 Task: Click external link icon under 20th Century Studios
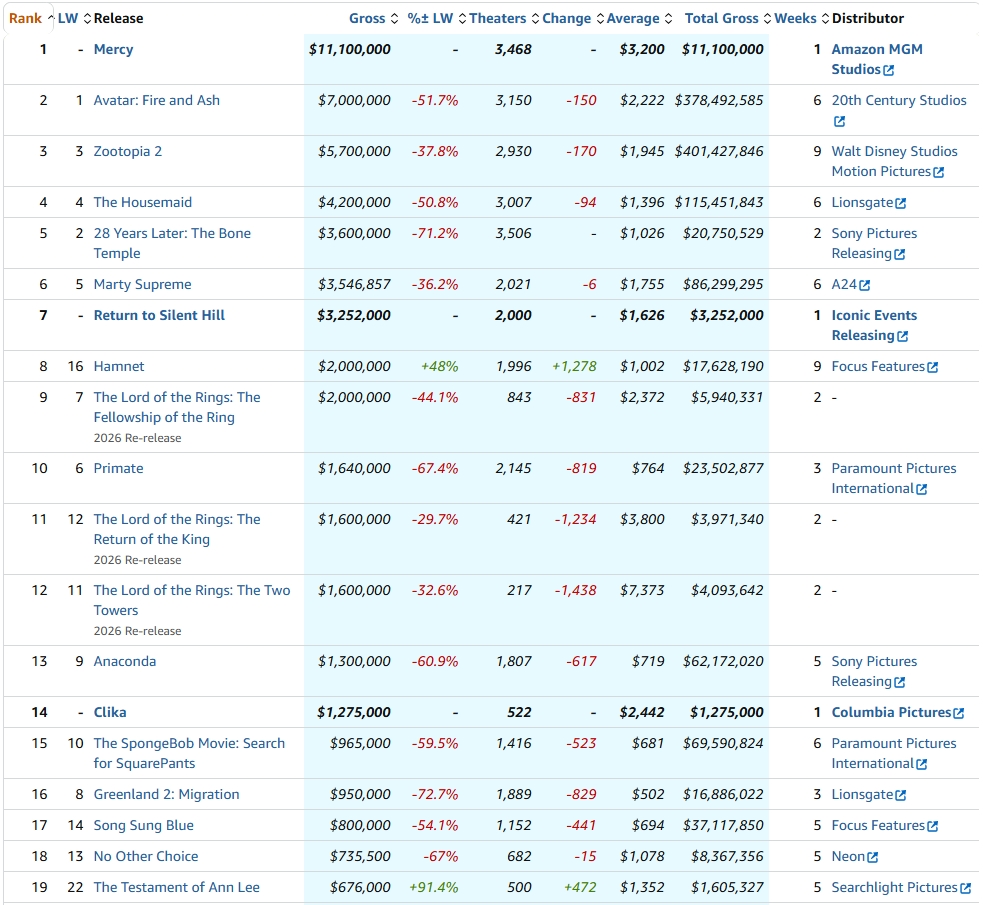click(x=839, y=121)
